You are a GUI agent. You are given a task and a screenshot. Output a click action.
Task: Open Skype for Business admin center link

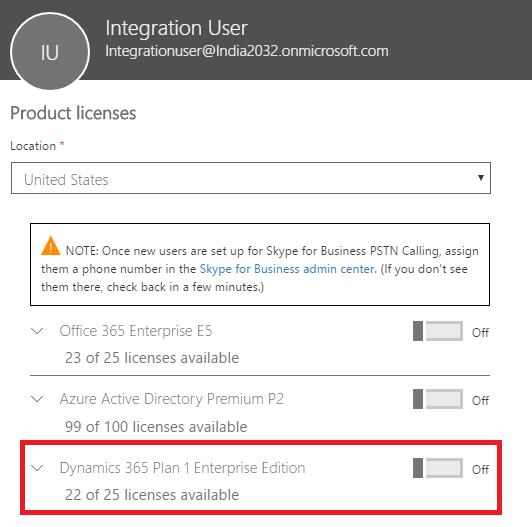tap(288, 269)
